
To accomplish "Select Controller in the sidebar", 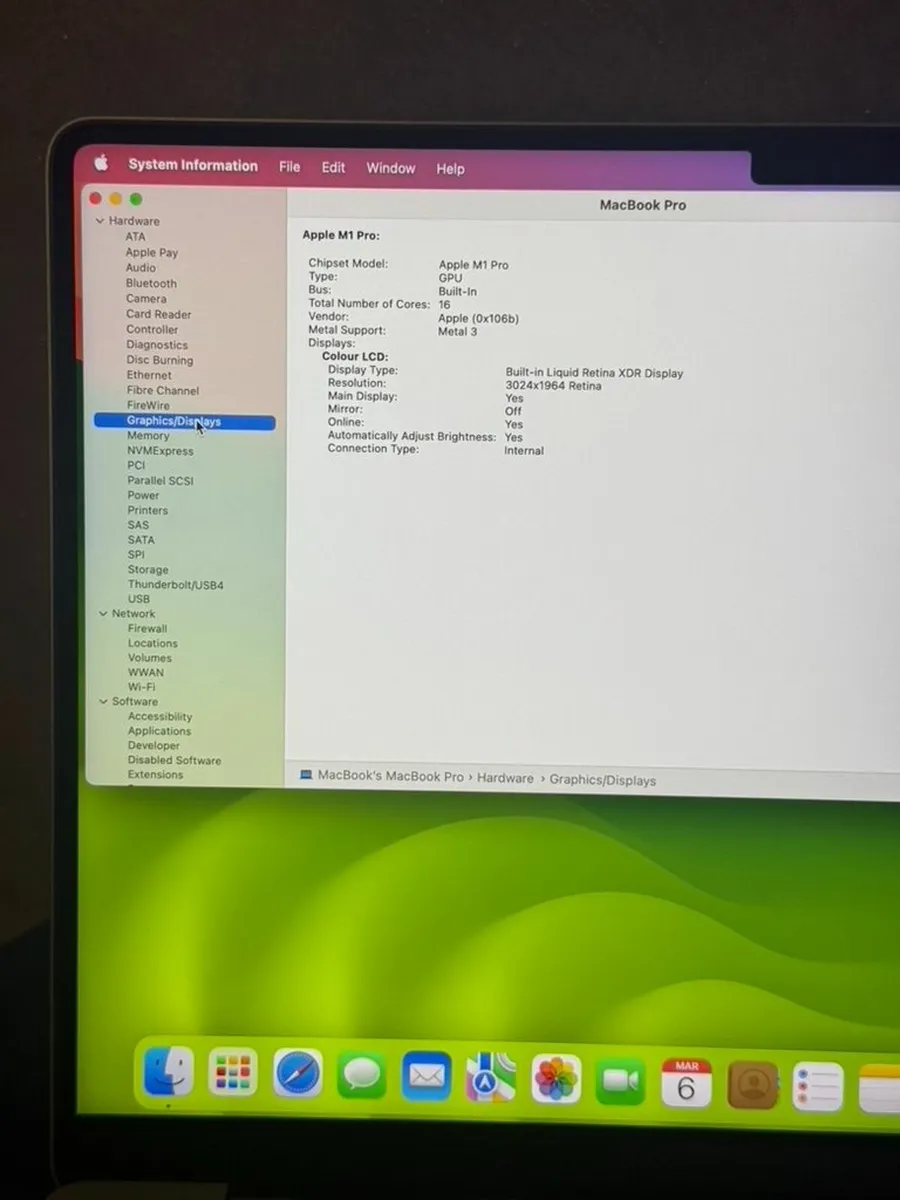I will pyautogui.click(x=152, y=329).
